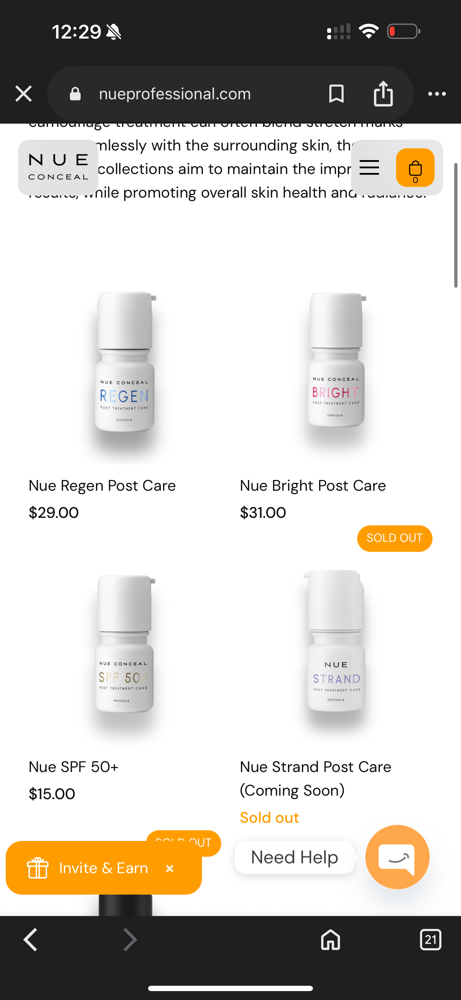Viewport: 461px width, 1000px height.
Task: Tap the bookmark icon in address bar
Action: (336, 94)
